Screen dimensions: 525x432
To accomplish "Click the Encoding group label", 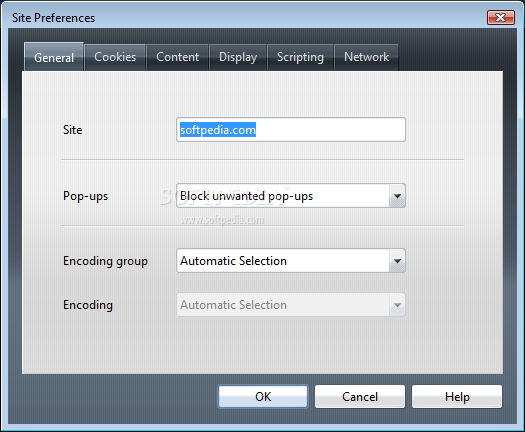I will [105, 261].
